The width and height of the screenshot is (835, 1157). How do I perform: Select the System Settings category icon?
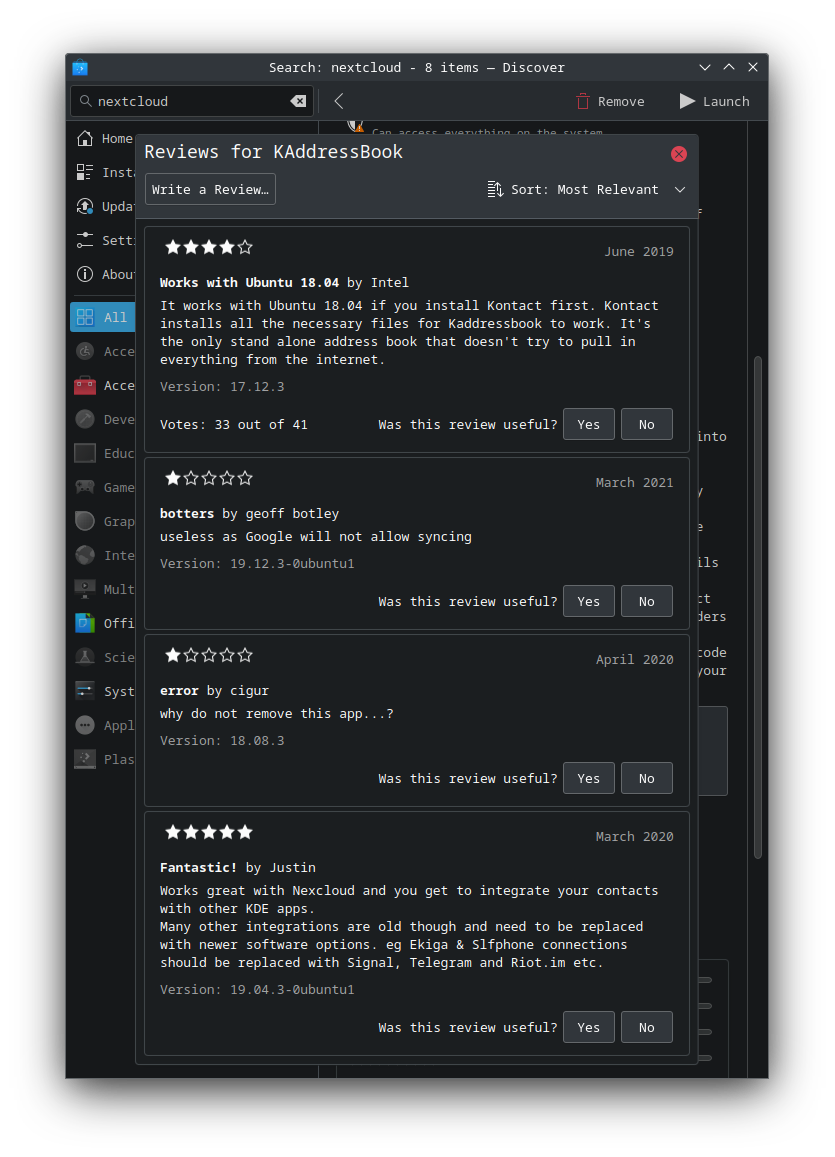(85, 691)
